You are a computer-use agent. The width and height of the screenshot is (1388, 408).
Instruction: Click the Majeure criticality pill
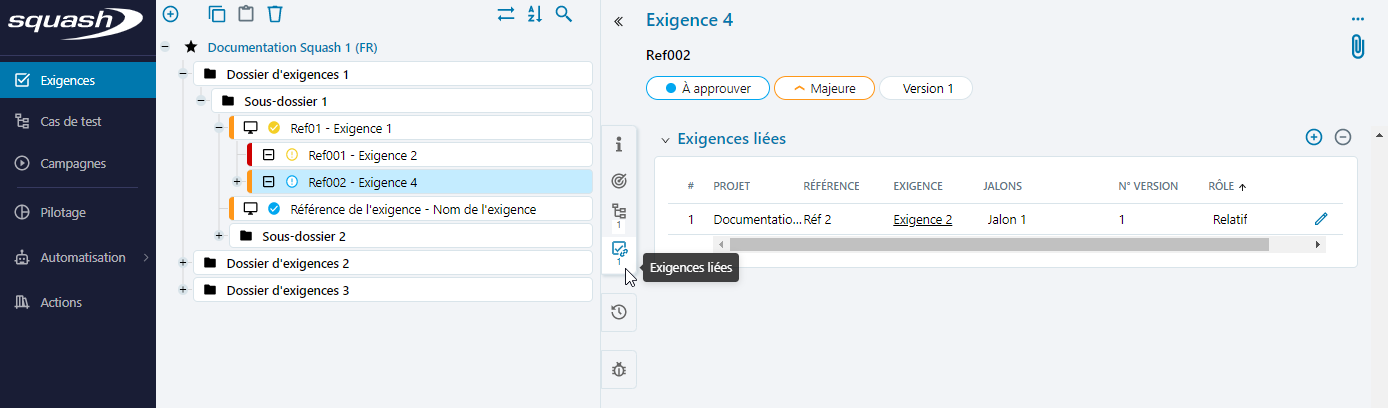click(824, 88)
